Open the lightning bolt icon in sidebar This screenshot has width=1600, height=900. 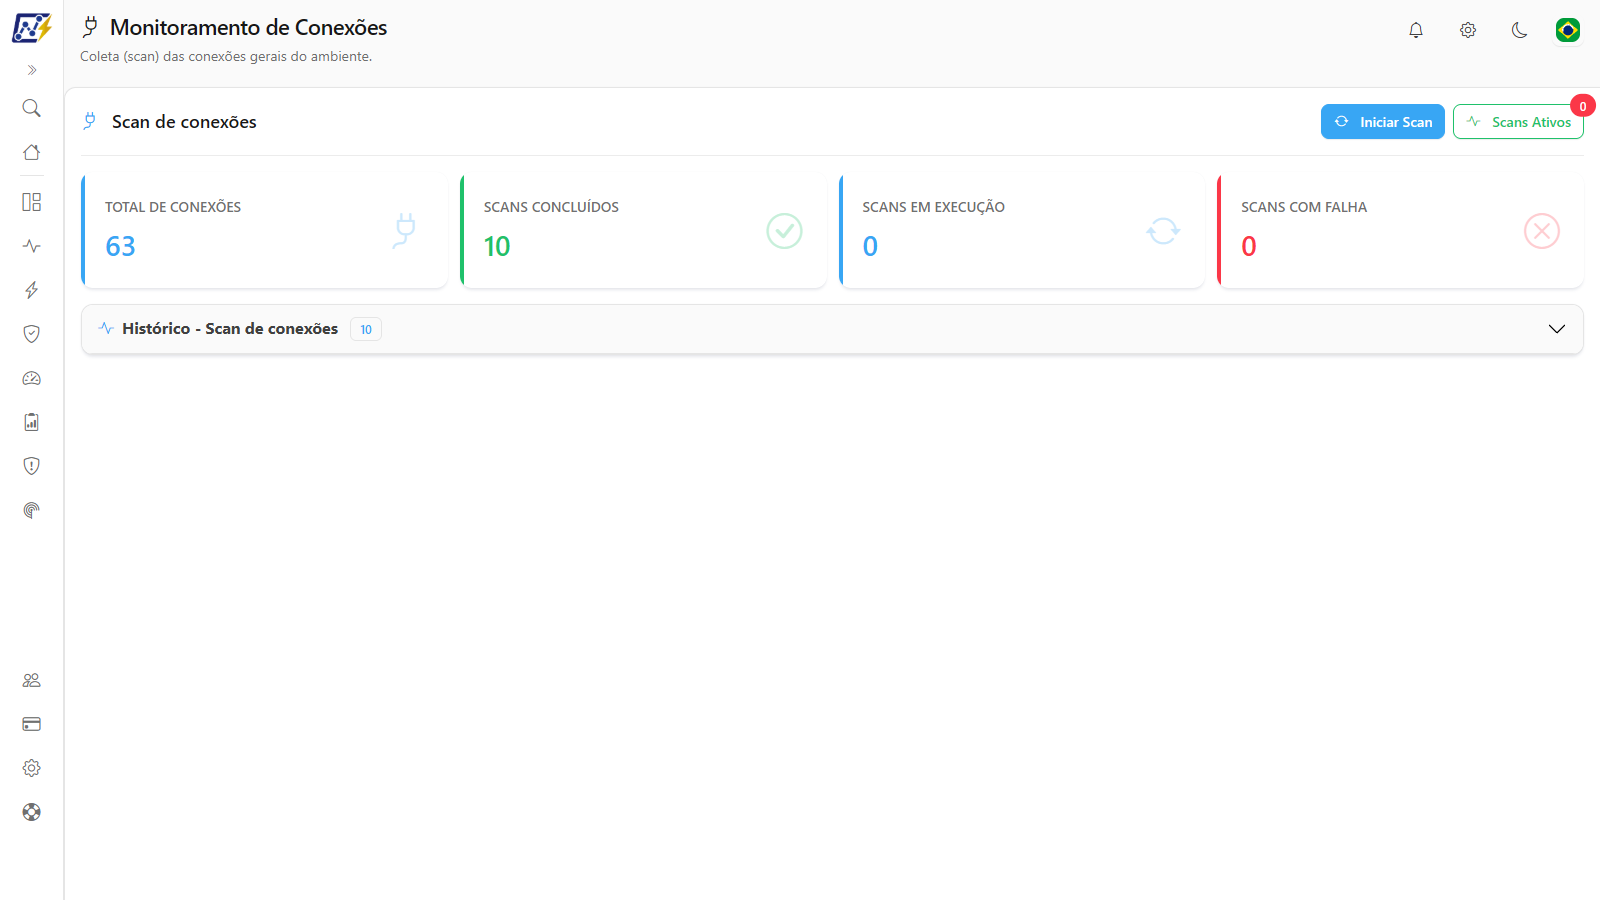click(x=32, y=290)
